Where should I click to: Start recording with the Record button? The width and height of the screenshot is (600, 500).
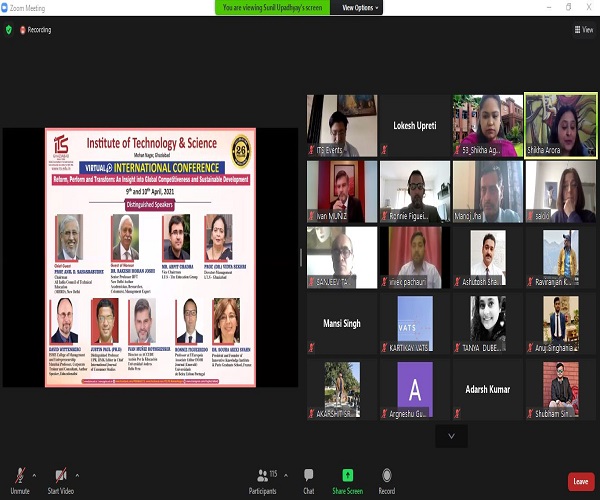coord(386,482)
